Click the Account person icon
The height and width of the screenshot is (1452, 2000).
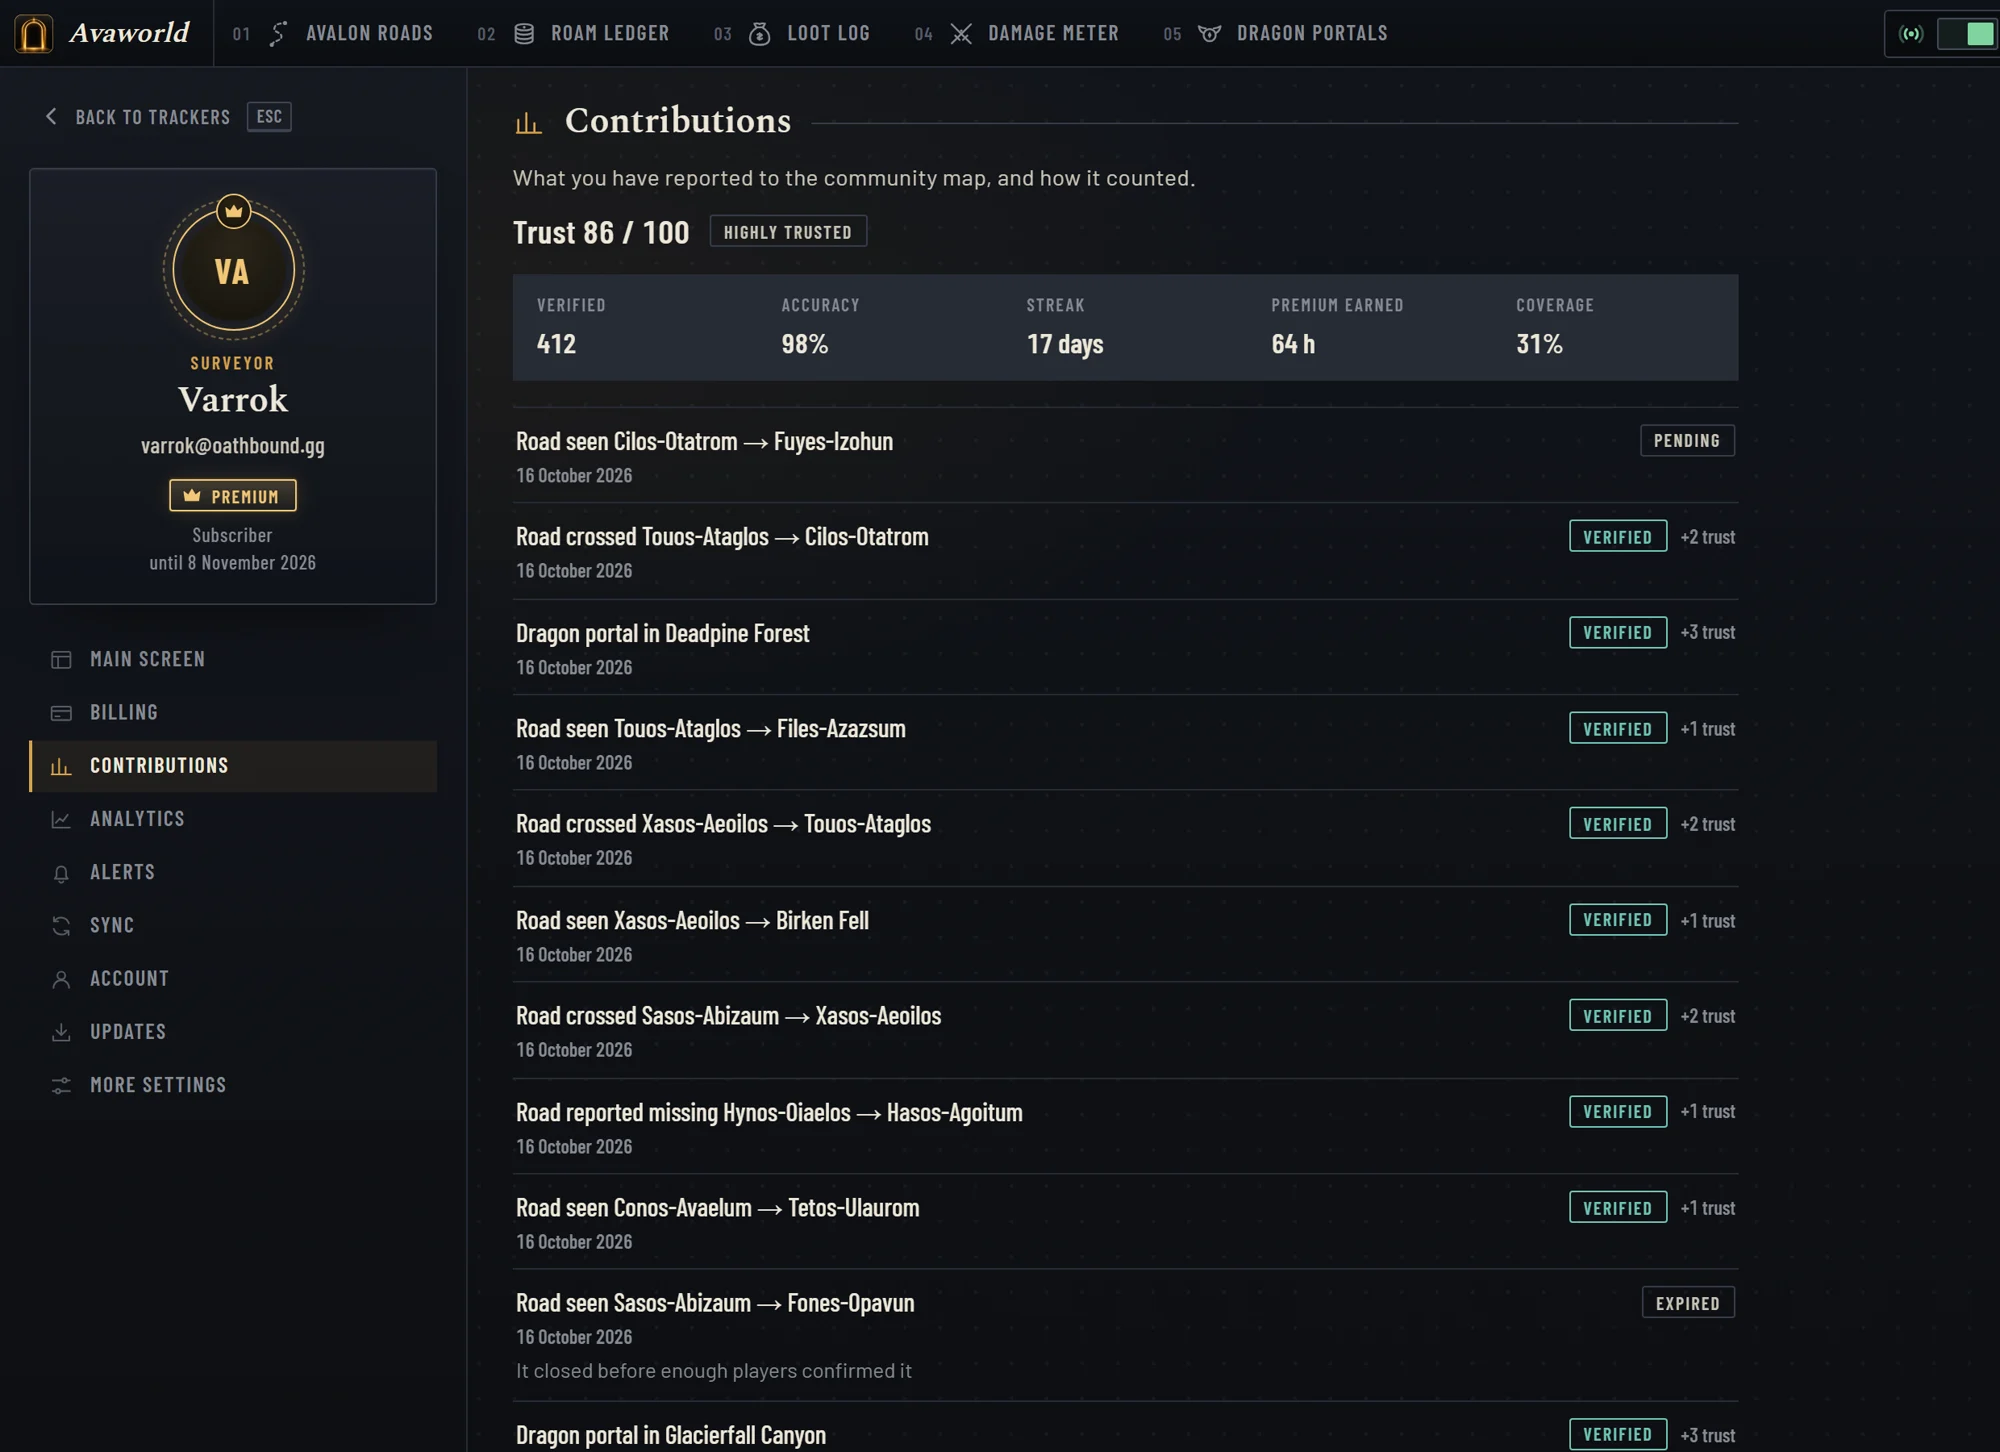[x=61, y=979]
